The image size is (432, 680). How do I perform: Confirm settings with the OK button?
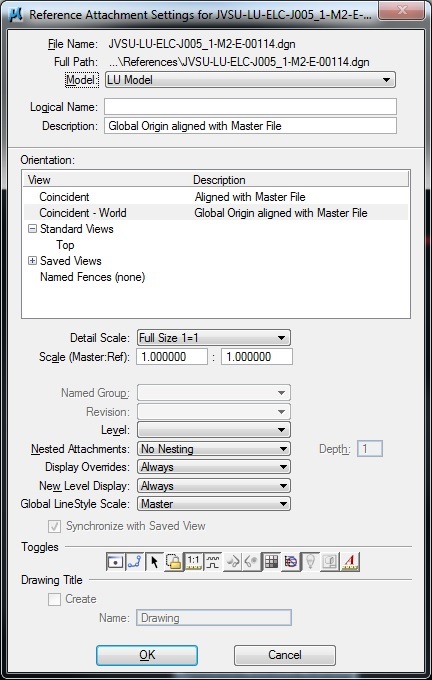click(x=147, y=655)
